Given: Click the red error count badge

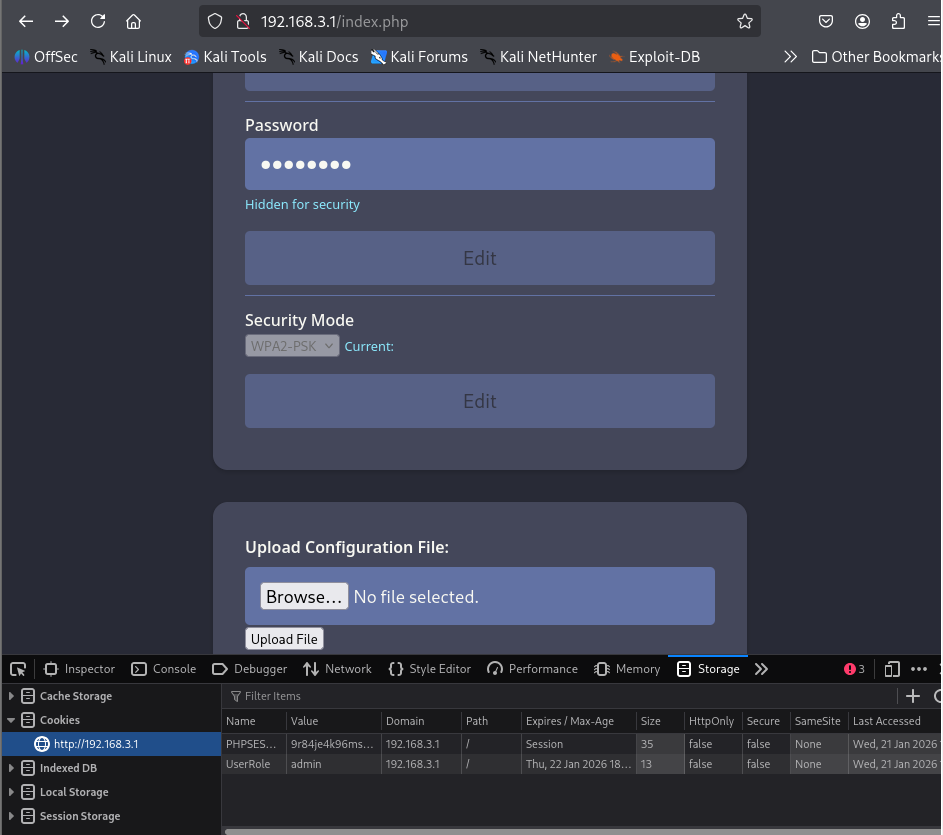Looking at the screenshot, I should (854, 669).
